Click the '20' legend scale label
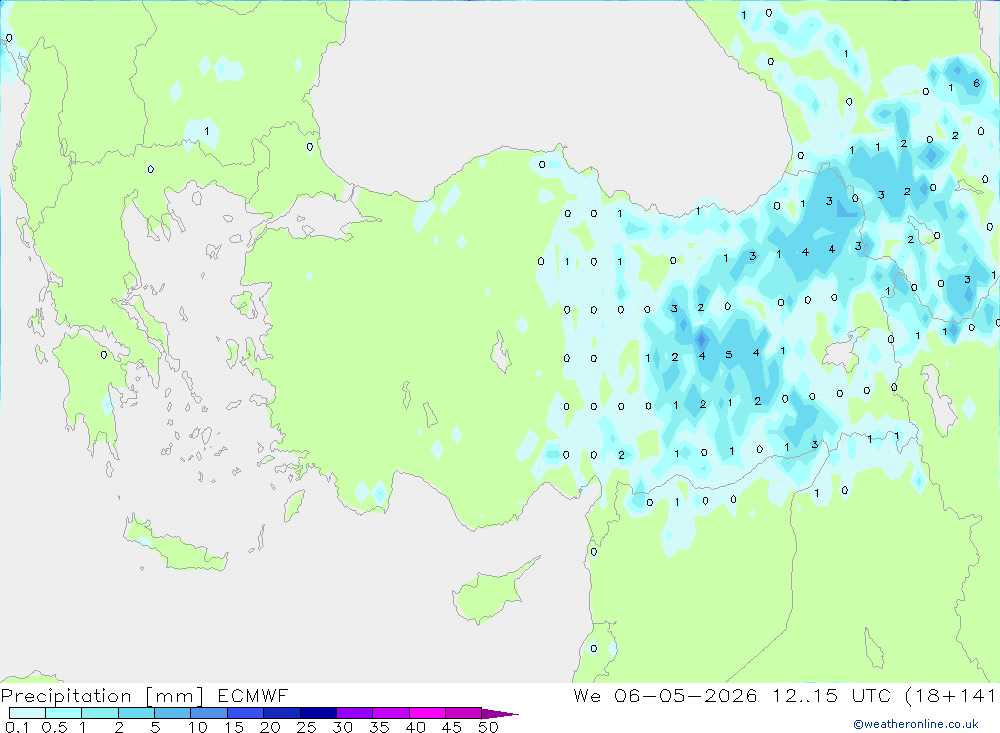This screenshot has width=1000, height=733. click(x=270, y=727)
